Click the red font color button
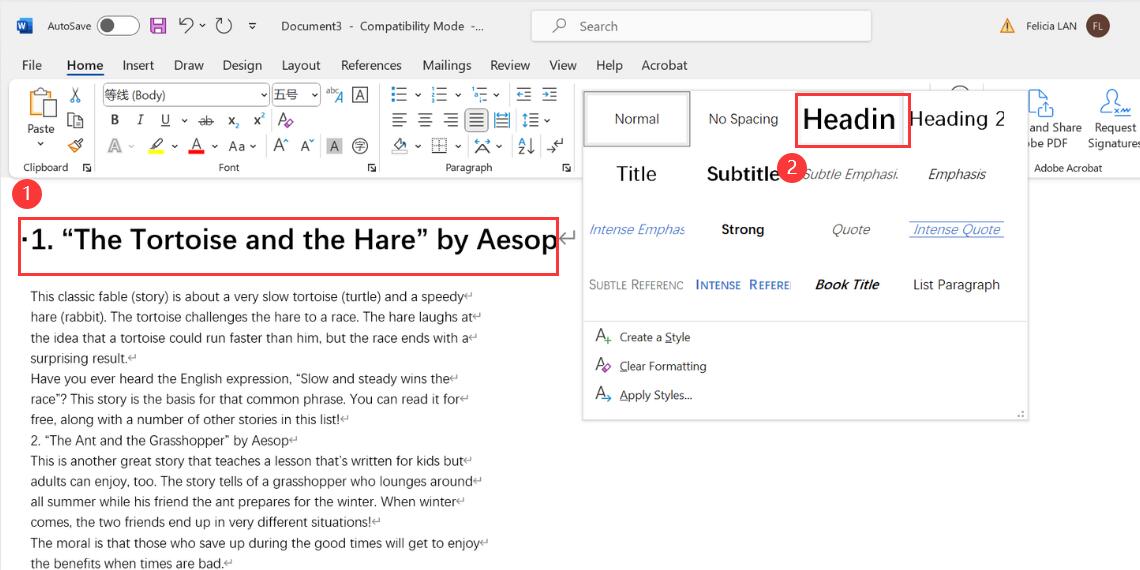Image resolution: width=1140 pixels, height=570 pixels. 196,146
